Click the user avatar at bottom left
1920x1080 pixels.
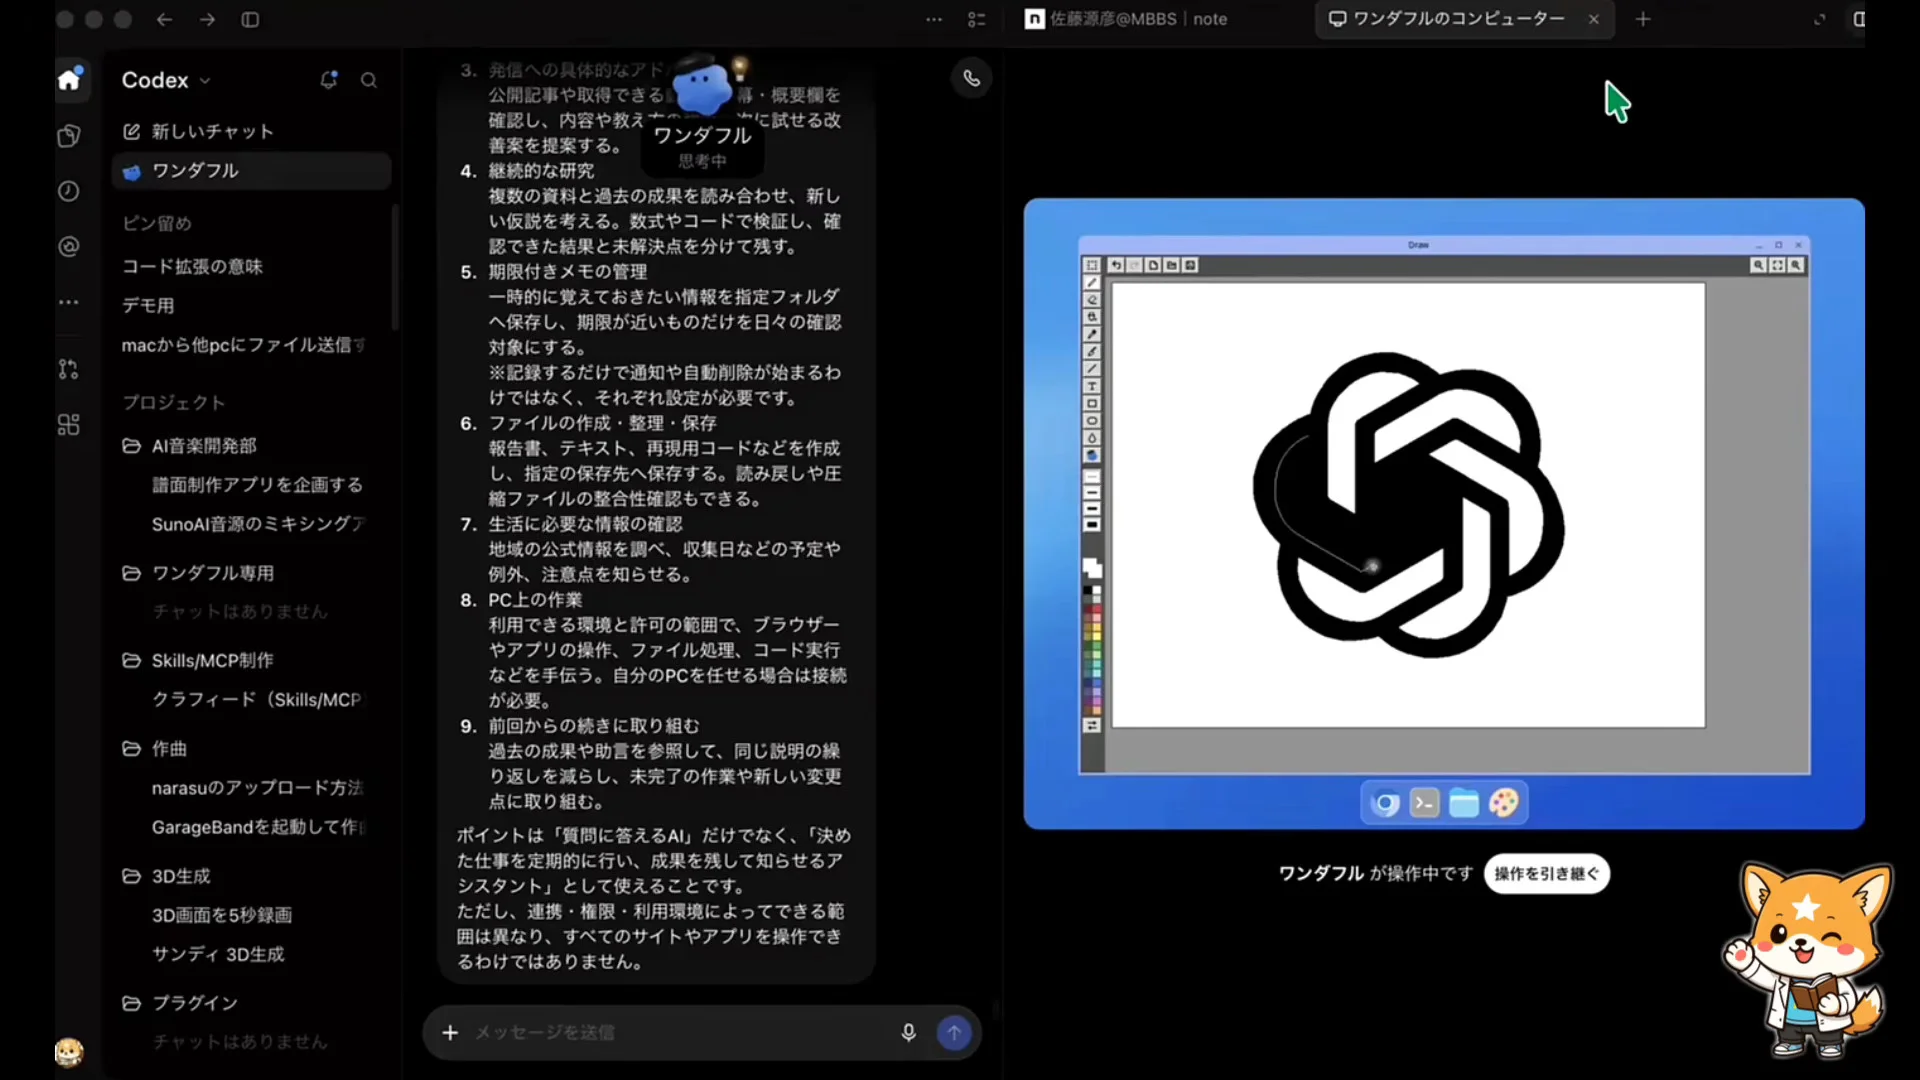point(69,1051)
